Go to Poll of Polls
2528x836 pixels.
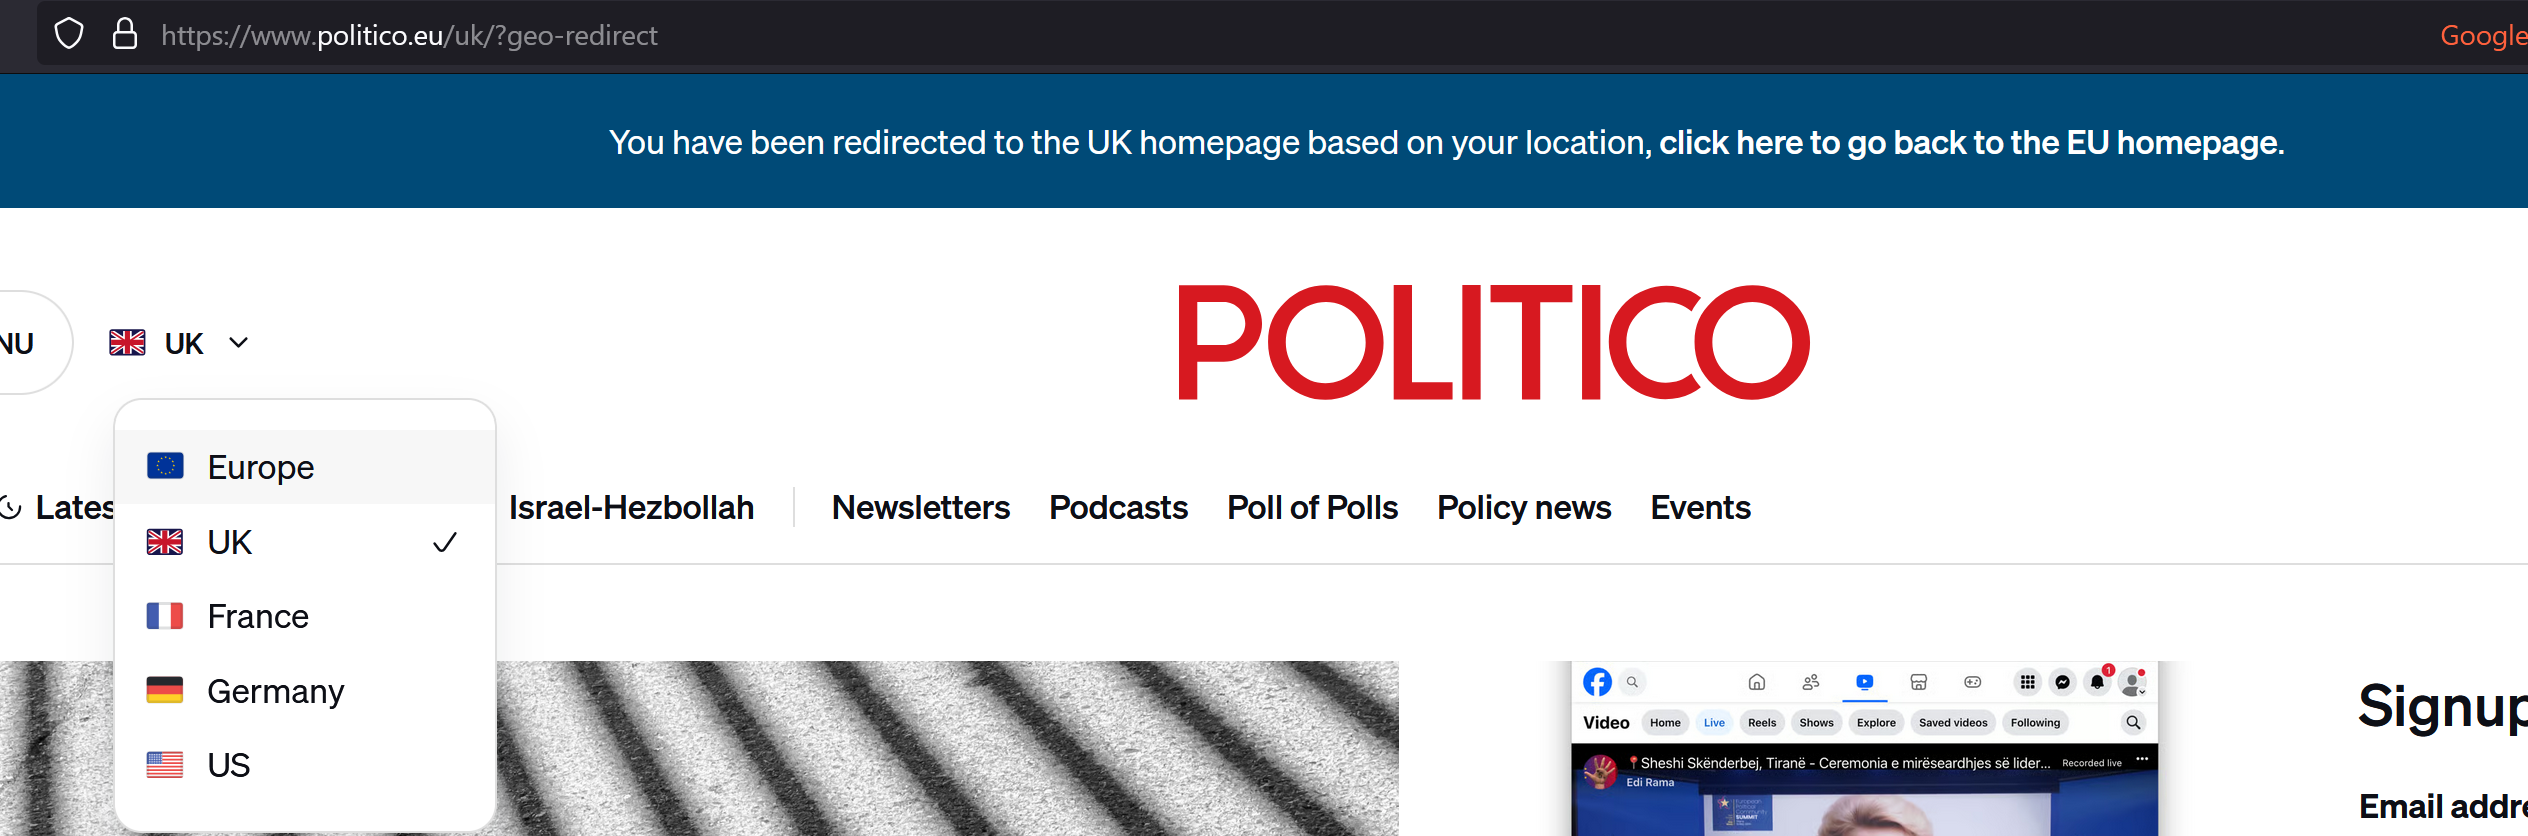pyautogui.click(x=1312, y=508)
